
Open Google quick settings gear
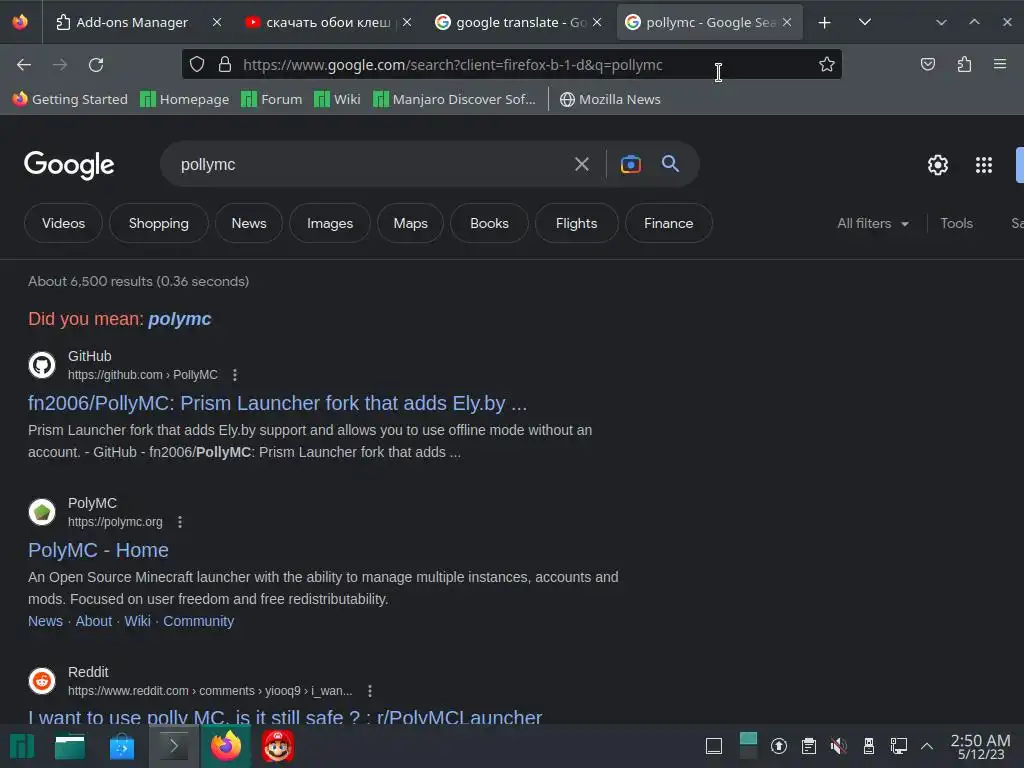[938, 165]
